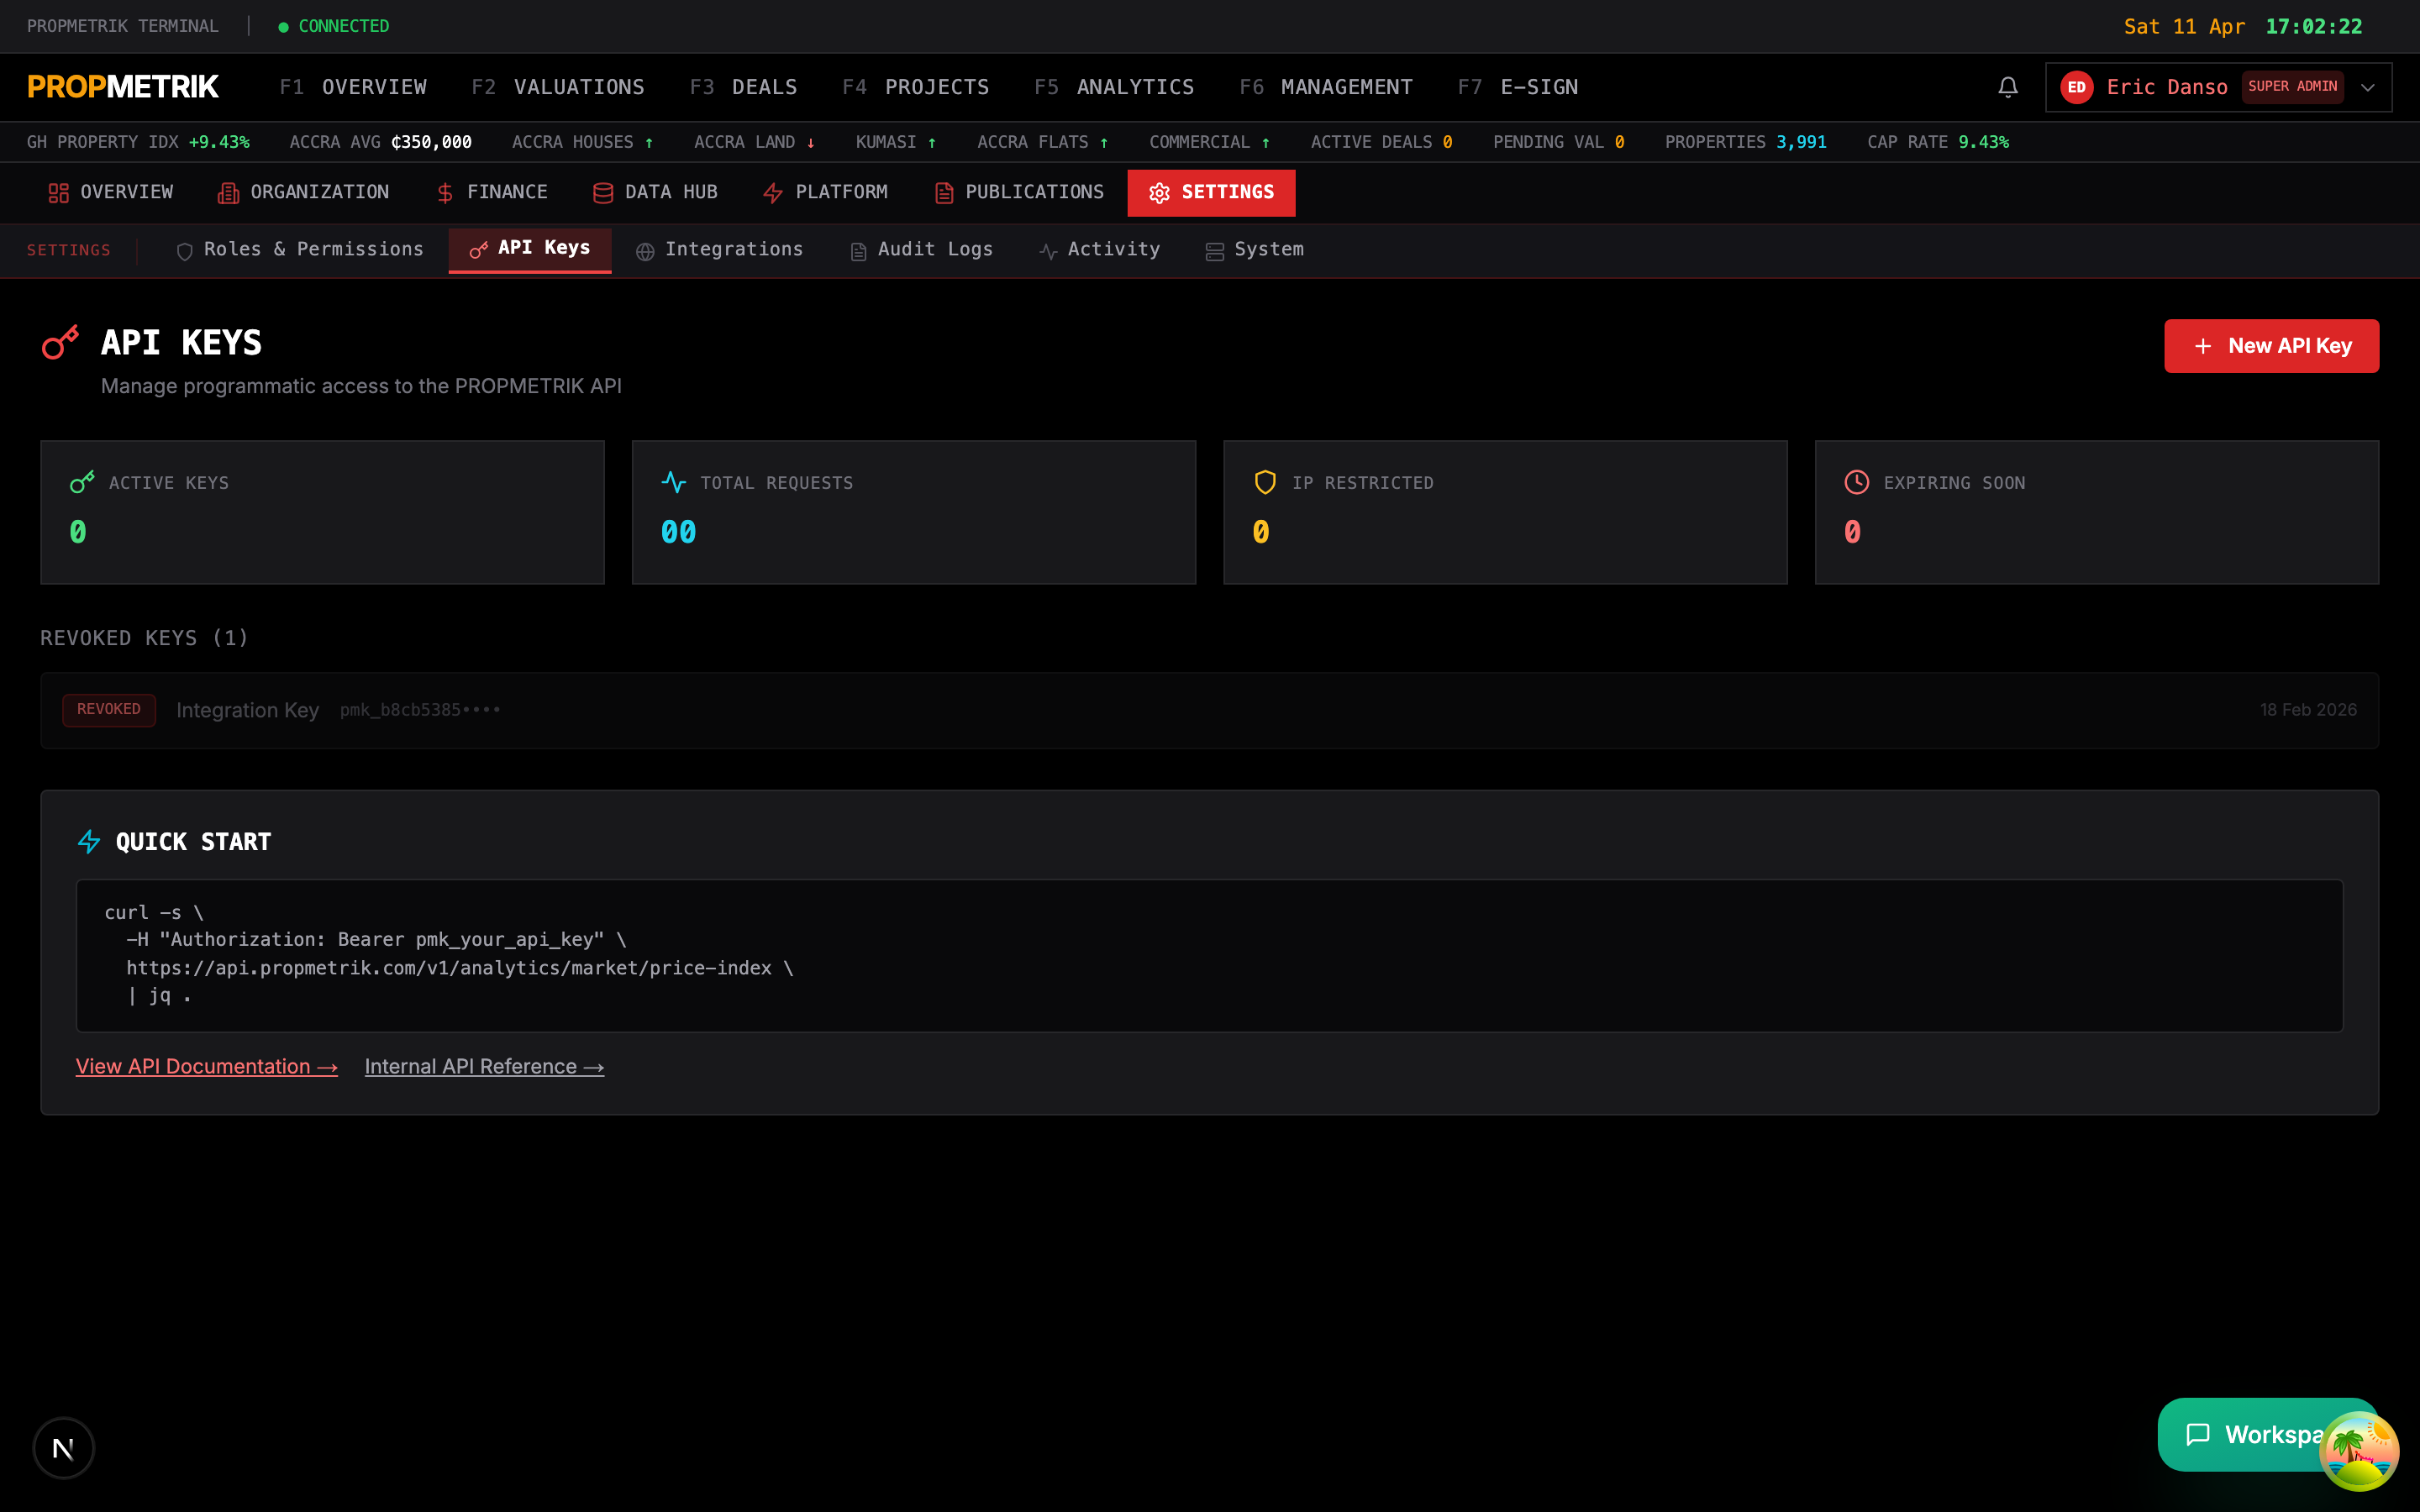Open the notifications bell
Screen dimensions: 2420x1512
(2007, 87)
